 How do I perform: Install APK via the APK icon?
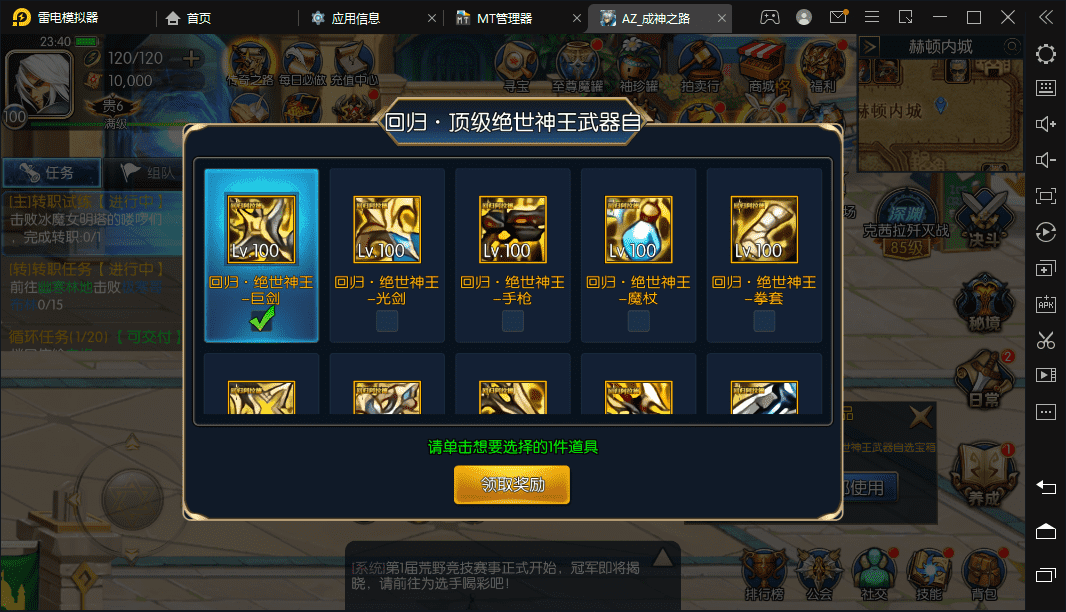(1046, 304)
